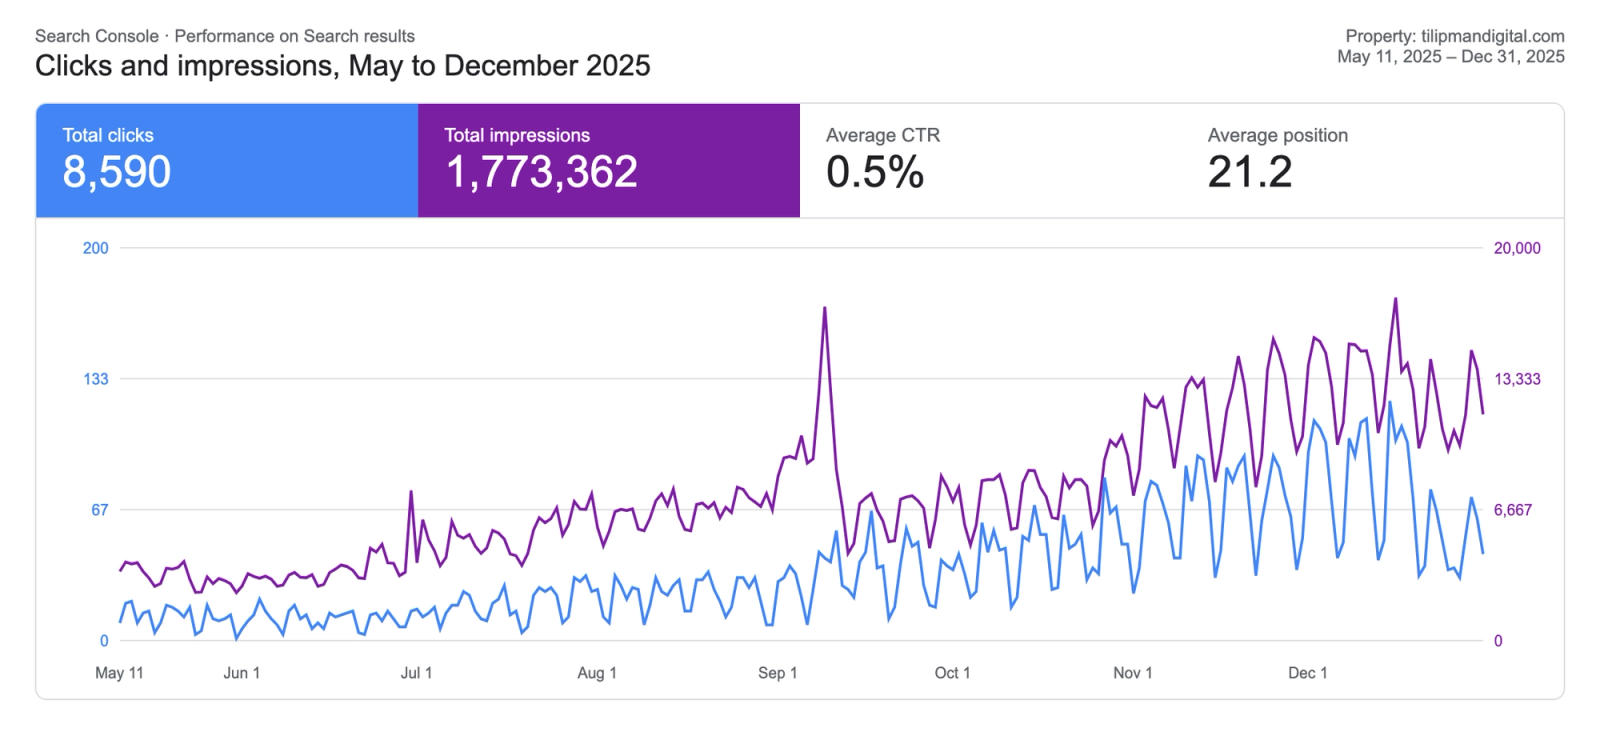Click the purple impressions spike peak after Sep 1
Screen dimensions: 1600x756
pos(825,308)
